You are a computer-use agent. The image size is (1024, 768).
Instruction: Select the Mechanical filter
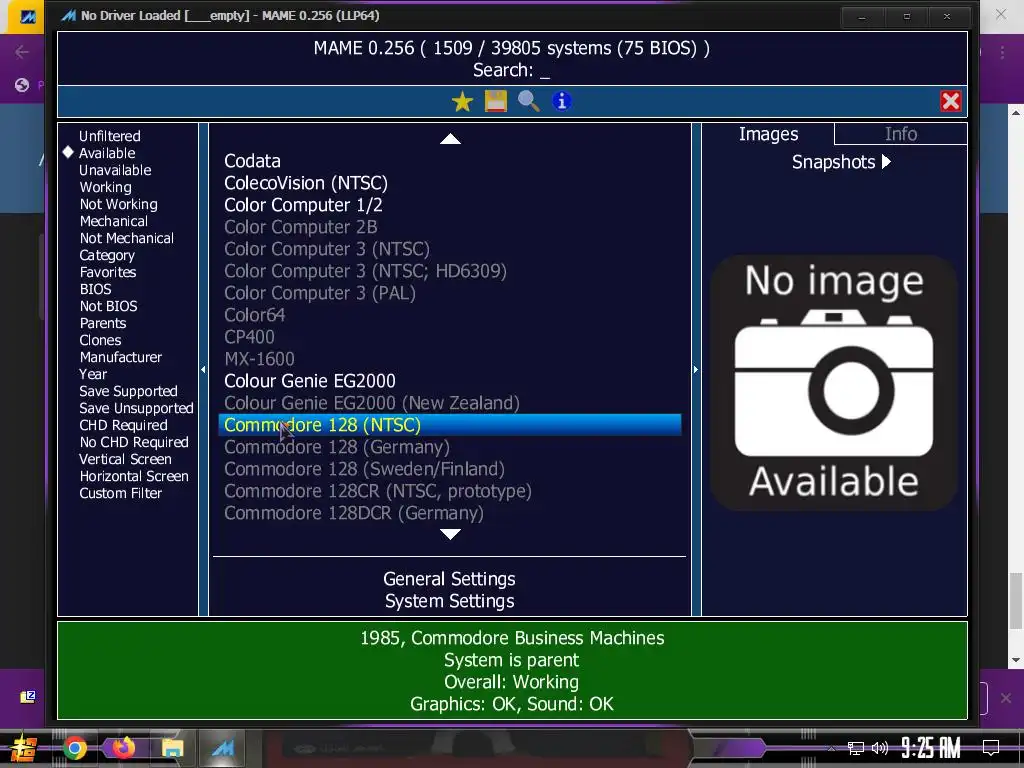[x=114, y=221]
